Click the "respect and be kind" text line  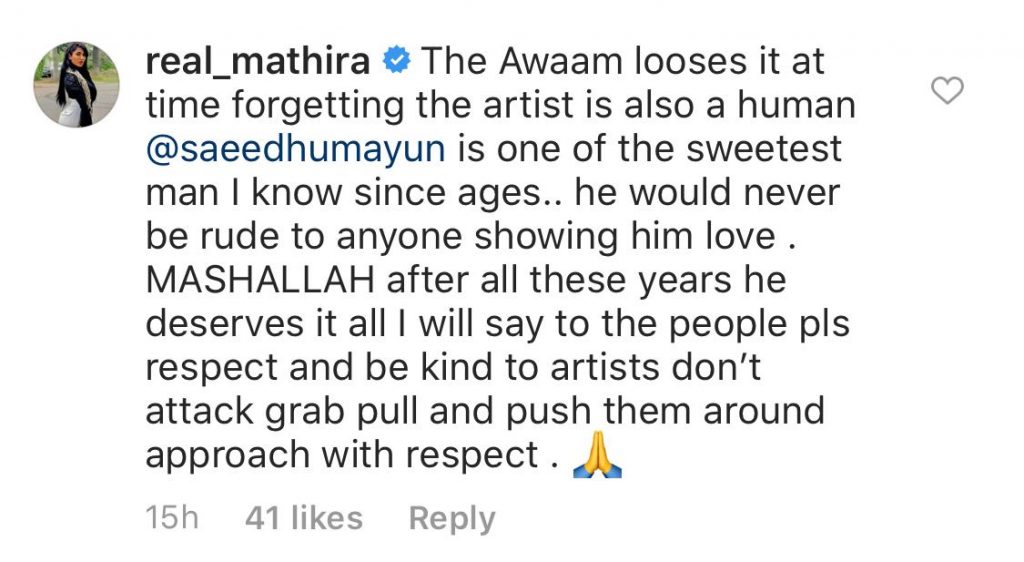tap(453, 367)
